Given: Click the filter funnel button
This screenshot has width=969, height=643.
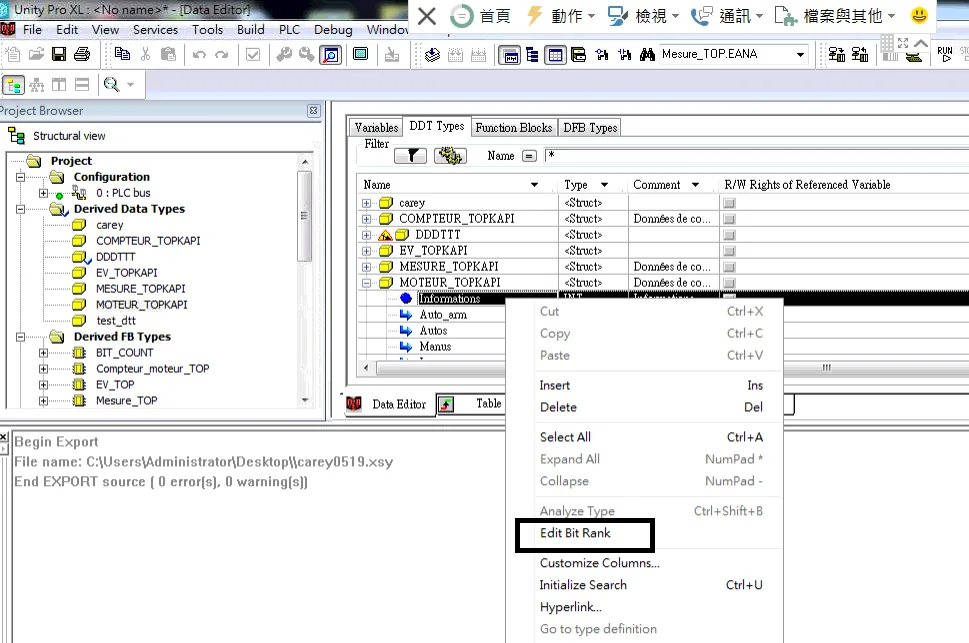Looking at the screenshot, I should pos(410,156).
